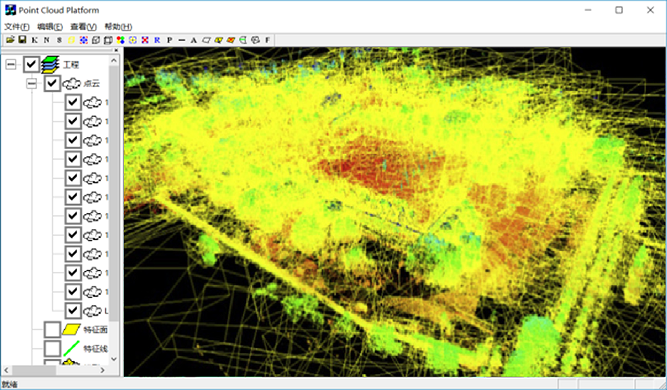Click the A toolbar tool
This screenshot has width=667, height=390.
[194, 40]
